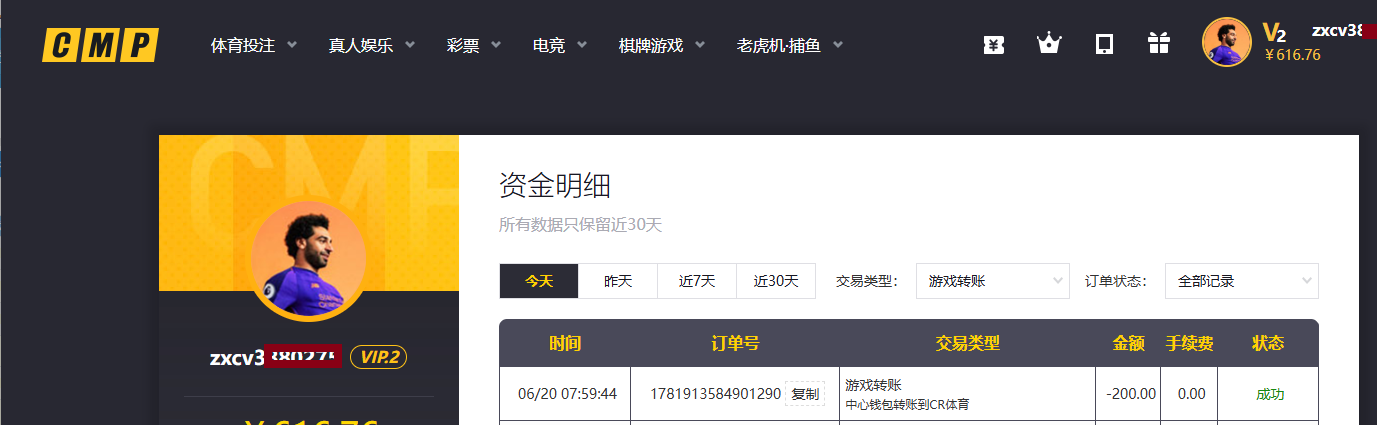Image resolution: width=1377 pixels, height=425 pixels.
Task: Click the 金额 column header
Action: coord(1128,343)
